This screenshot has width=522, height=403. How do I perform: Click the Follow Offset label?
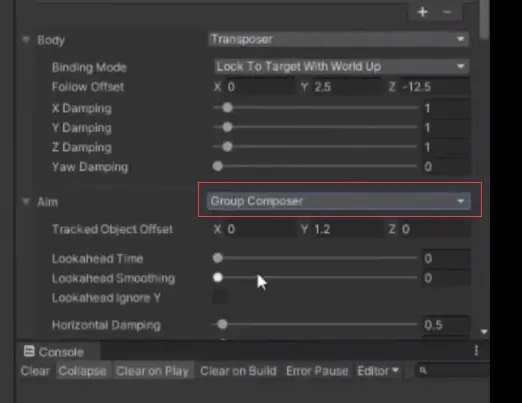88,87
